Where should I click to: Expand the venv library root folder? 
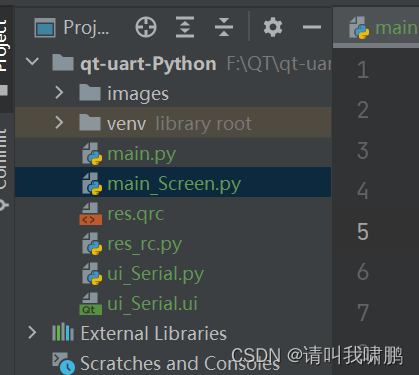[x=59, y=123]
